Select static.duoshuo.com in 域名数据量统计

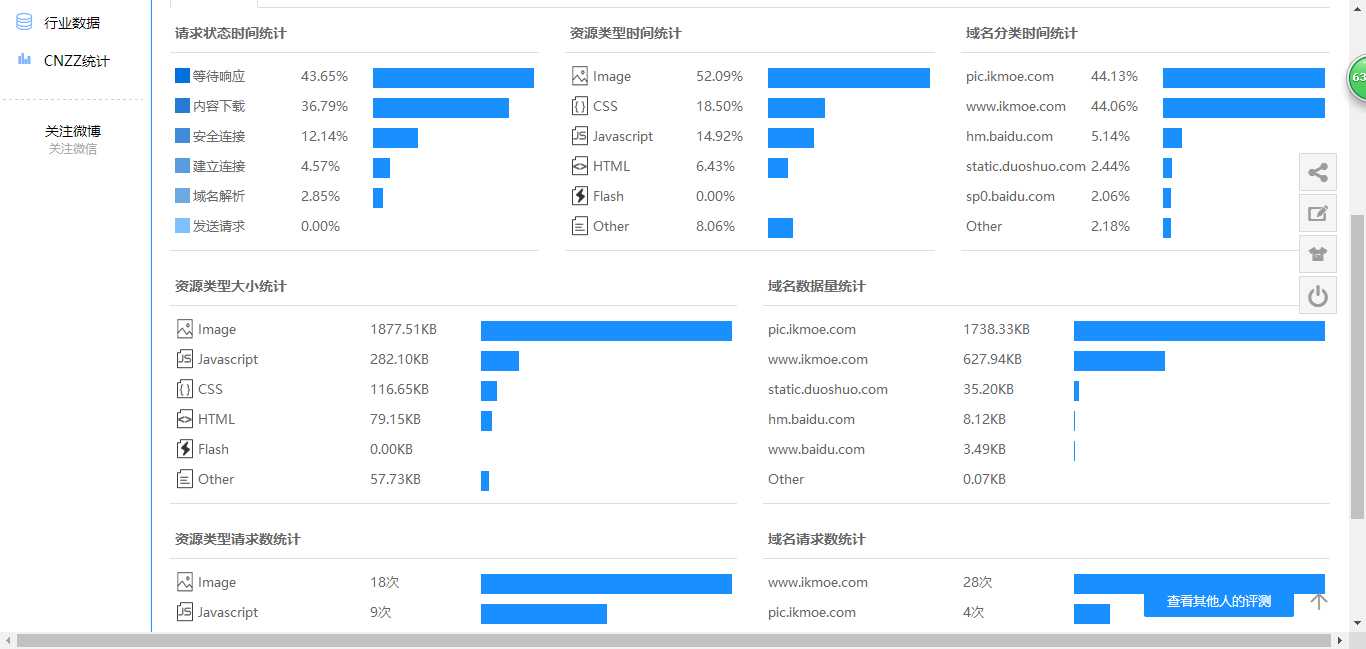click(x=828, y=389)
